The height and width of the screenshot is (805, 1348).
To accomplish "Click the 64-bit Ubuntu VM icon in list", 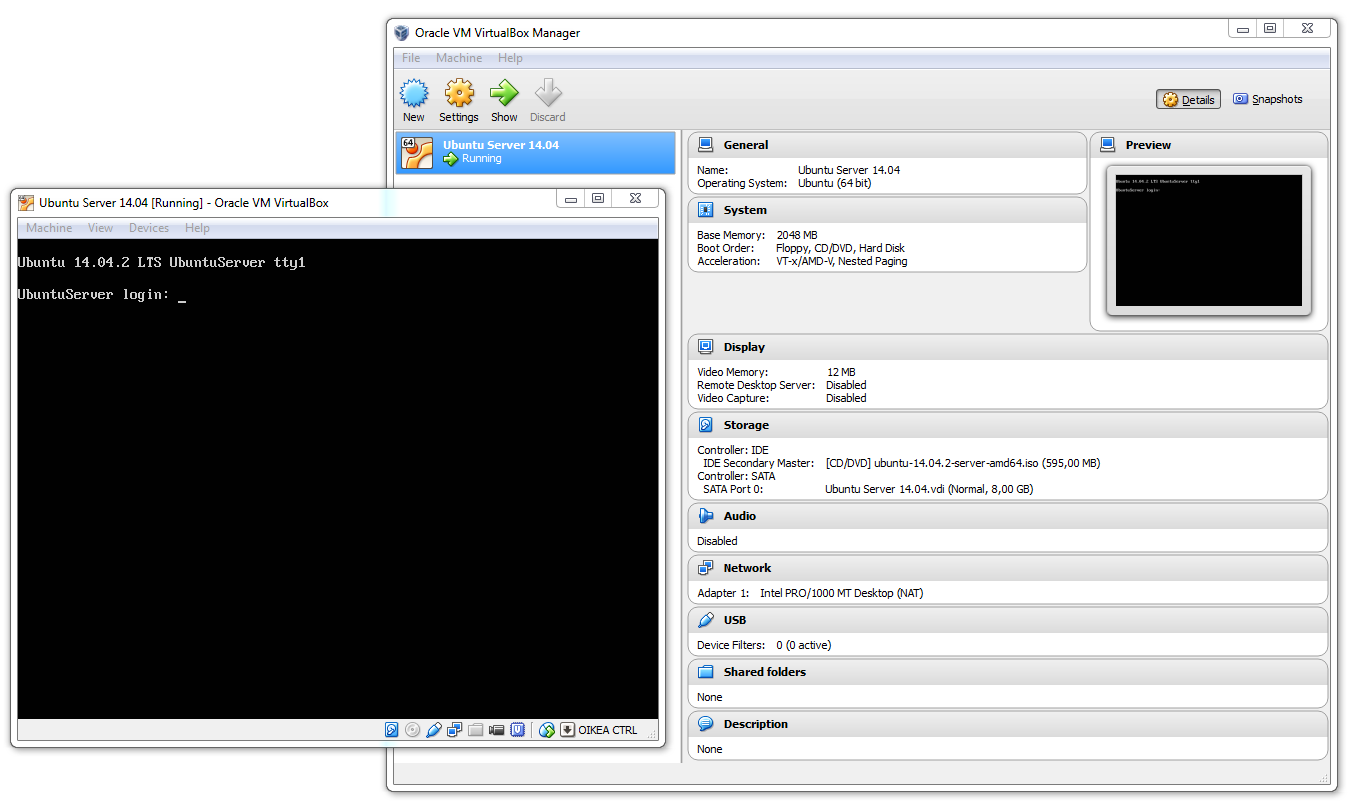I will point(417,153).
